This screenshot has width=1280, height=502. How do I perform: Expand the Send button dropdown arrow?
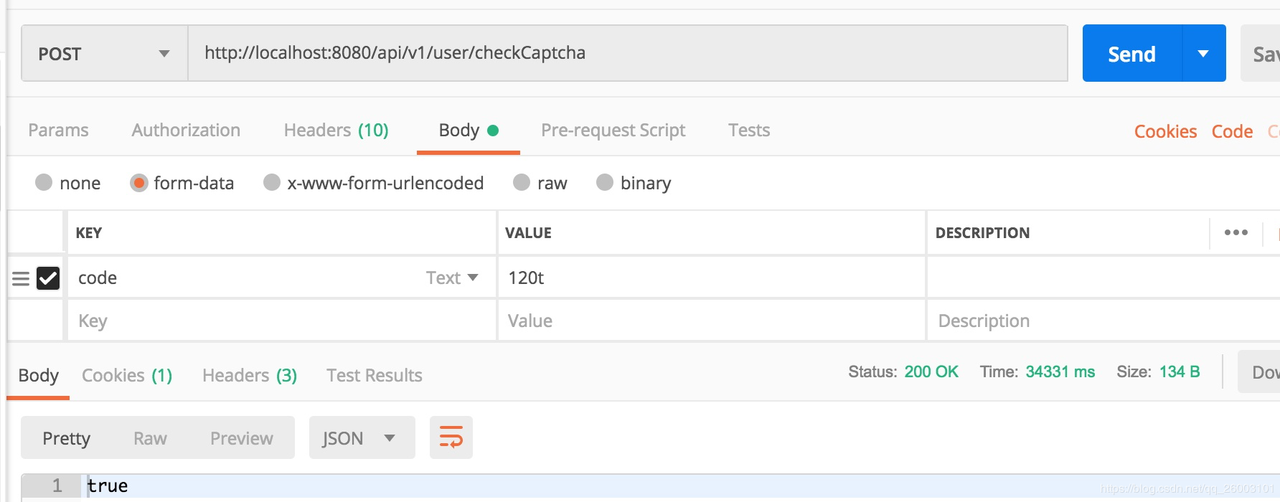(1204, 54)
